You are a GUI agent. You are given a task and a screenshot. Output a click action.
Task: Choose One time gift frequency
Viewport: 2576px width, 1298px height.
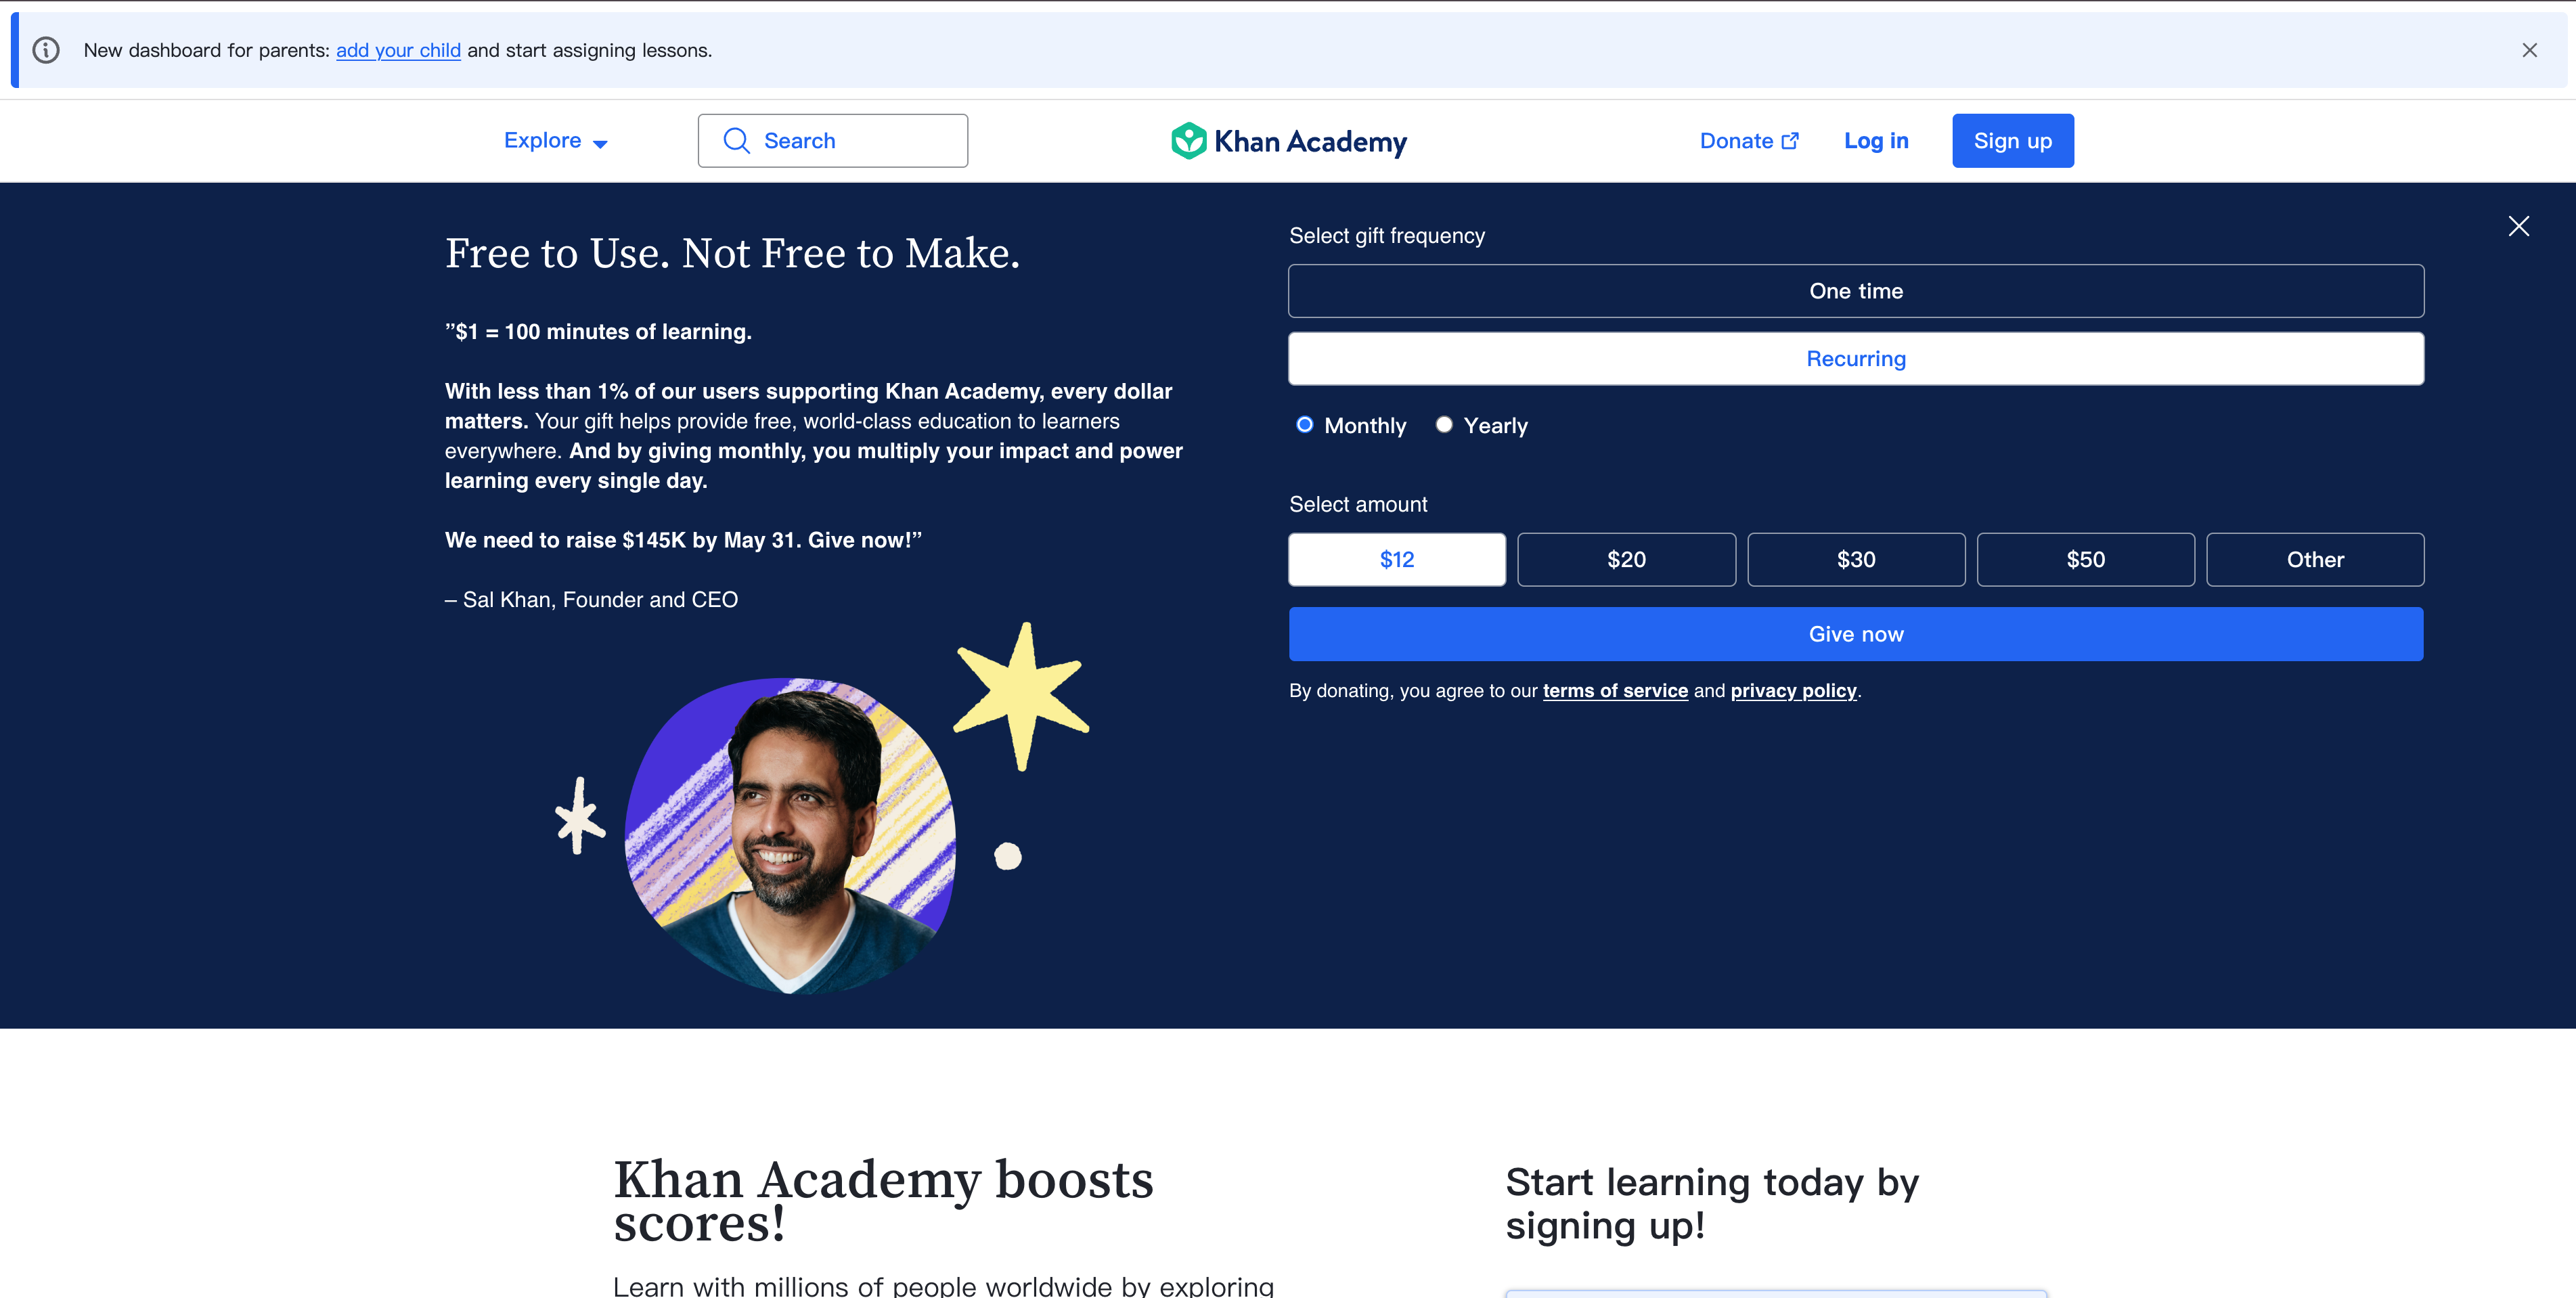tap(1855, 291)
